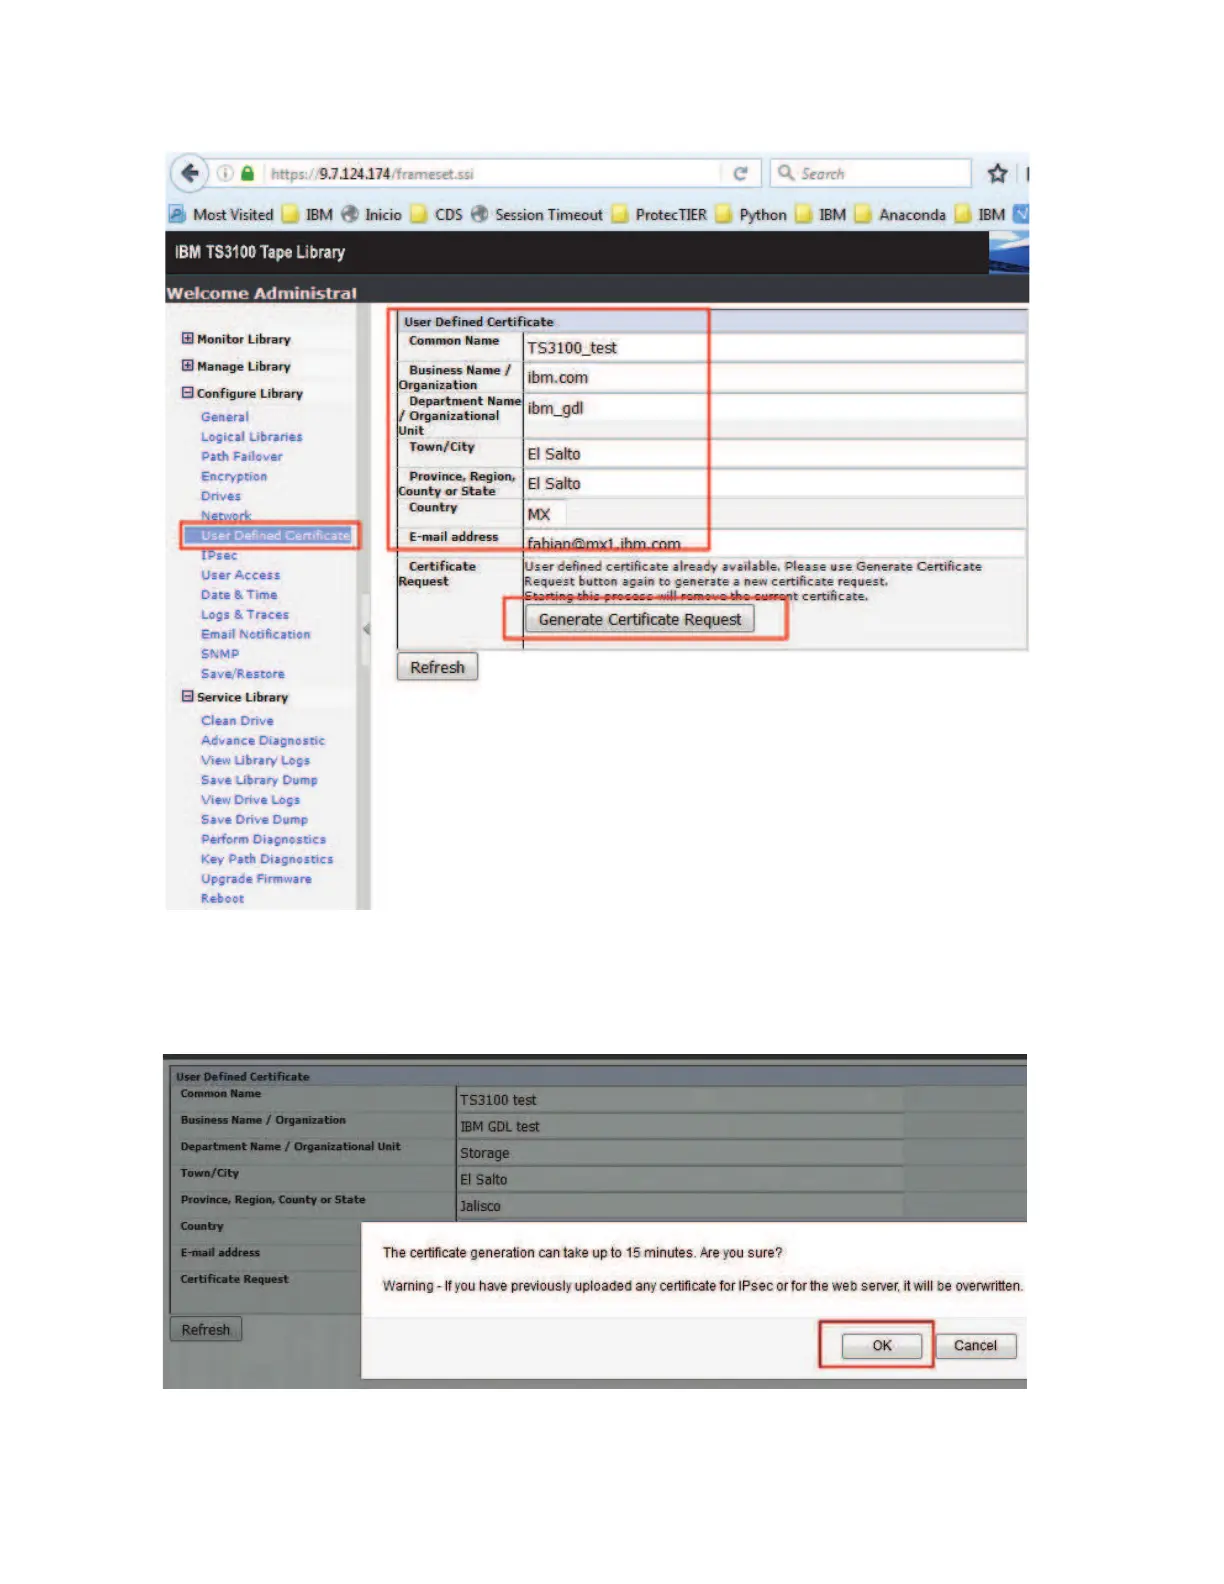The width and height of the screenshot is (1224, 1584).
Task: Open the Logs & Traces link
Action: click(244, 614)
